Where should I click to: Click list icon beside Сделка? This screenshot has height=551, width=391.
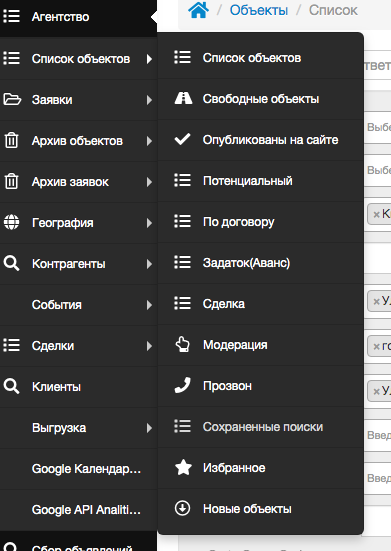point(183,303)
